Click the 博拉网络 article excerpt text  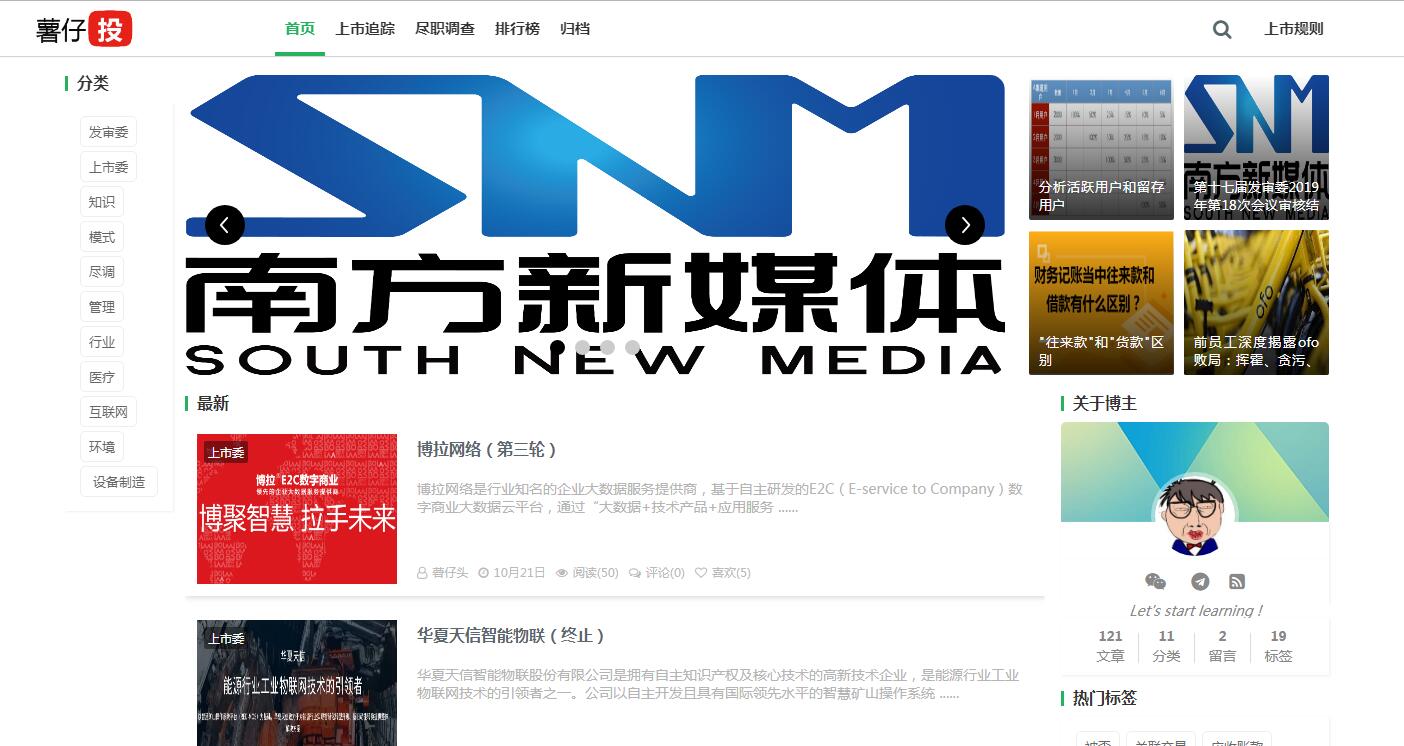(720, 498)
